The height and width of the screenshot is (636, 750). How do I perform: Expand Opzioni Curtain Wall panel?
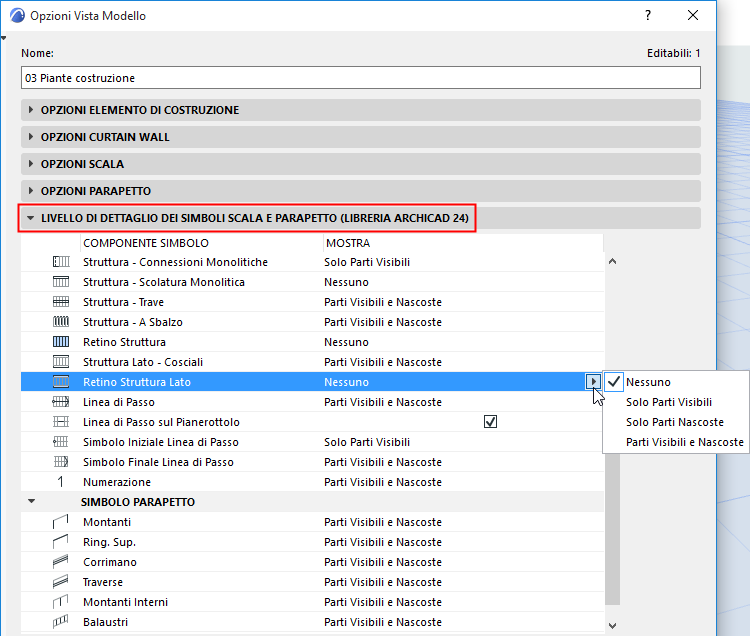point(361,137)
